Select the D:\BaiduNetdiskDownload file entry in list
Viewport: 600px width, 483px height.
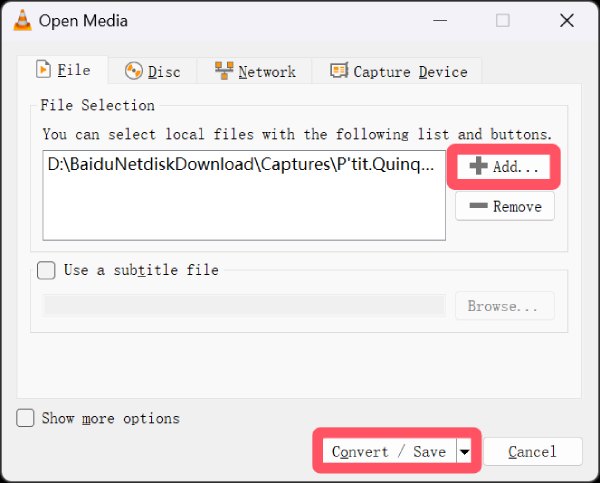coord(242,166)
